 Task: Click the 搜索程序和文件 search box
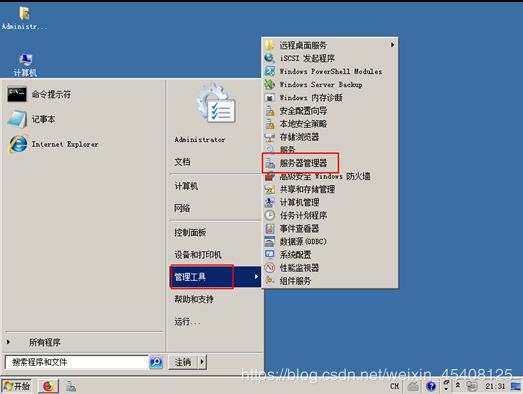(77, 362)
